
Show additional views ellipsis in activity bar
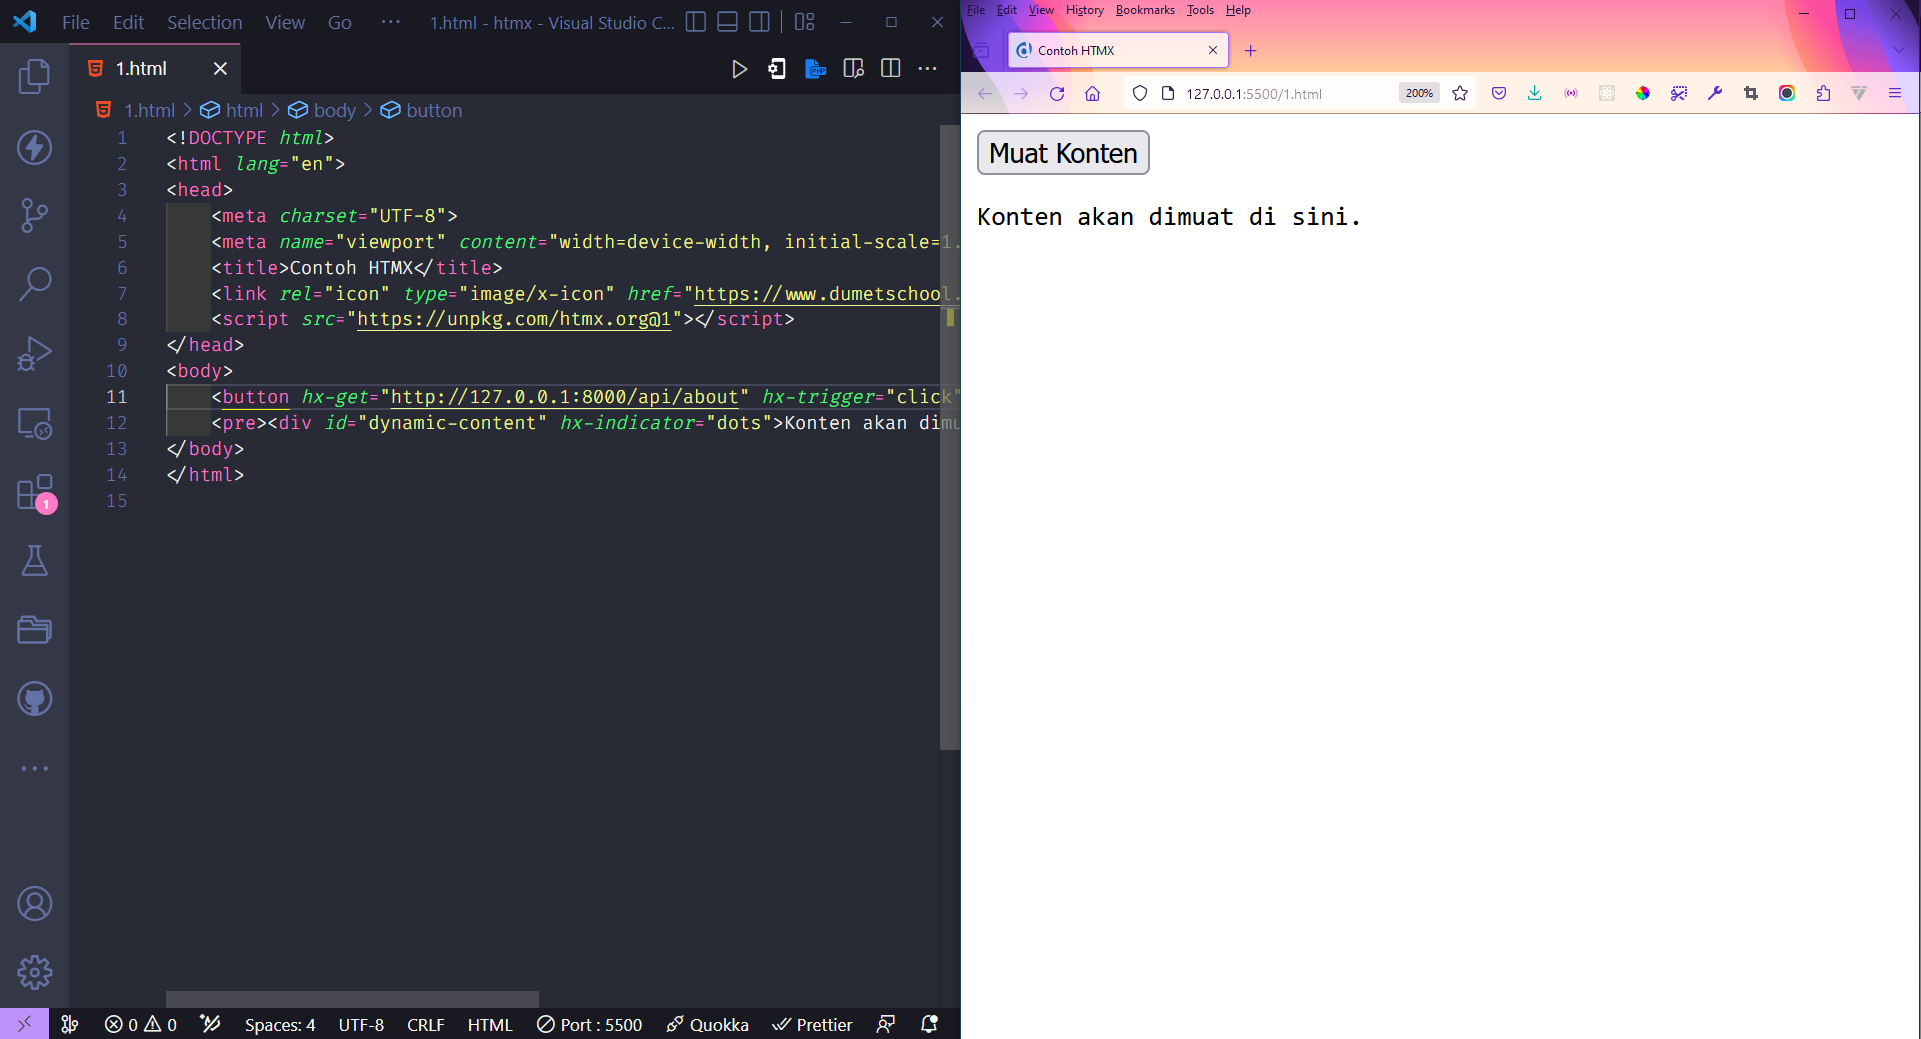(34, 768)
